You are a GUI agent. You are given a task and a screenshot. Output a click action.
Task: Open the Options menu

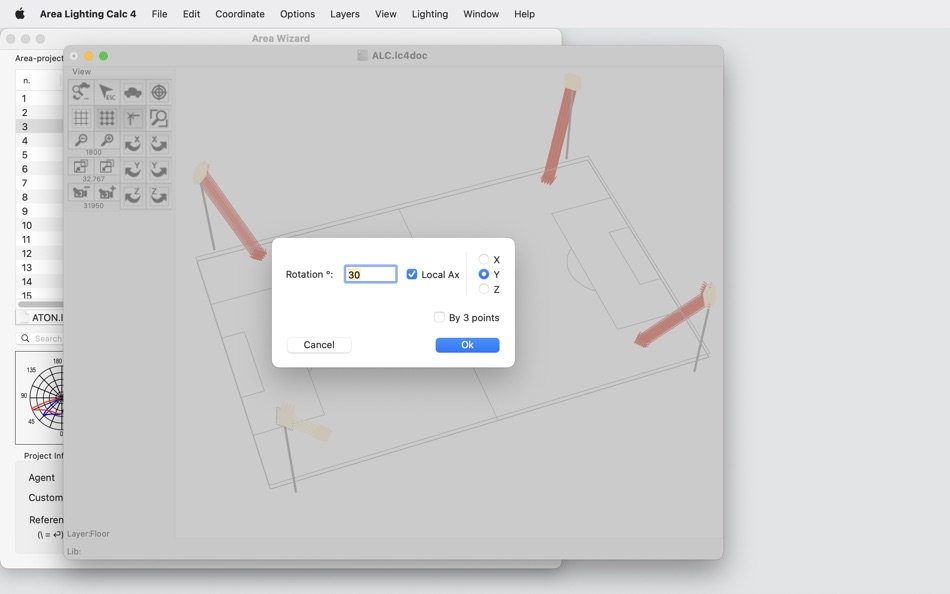coord(297,13)
